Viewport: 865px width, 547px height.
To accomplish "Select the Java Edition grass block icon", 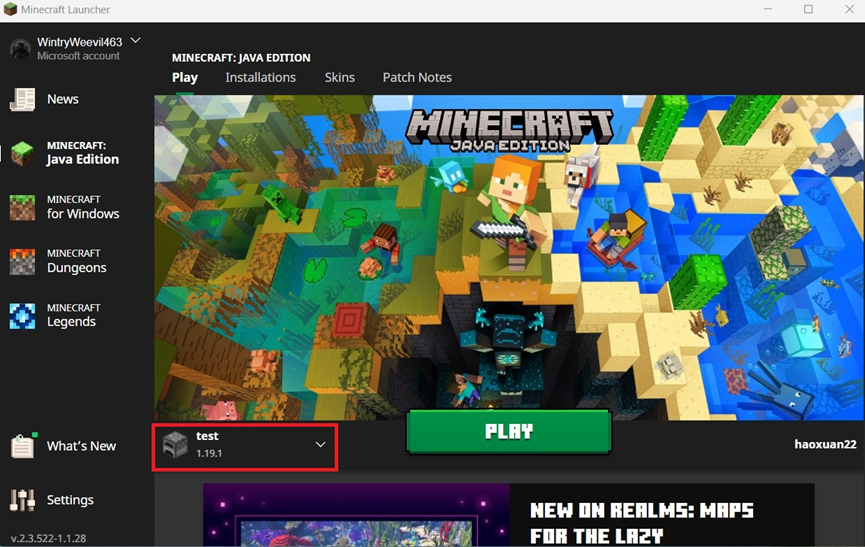I will [23, 153].
